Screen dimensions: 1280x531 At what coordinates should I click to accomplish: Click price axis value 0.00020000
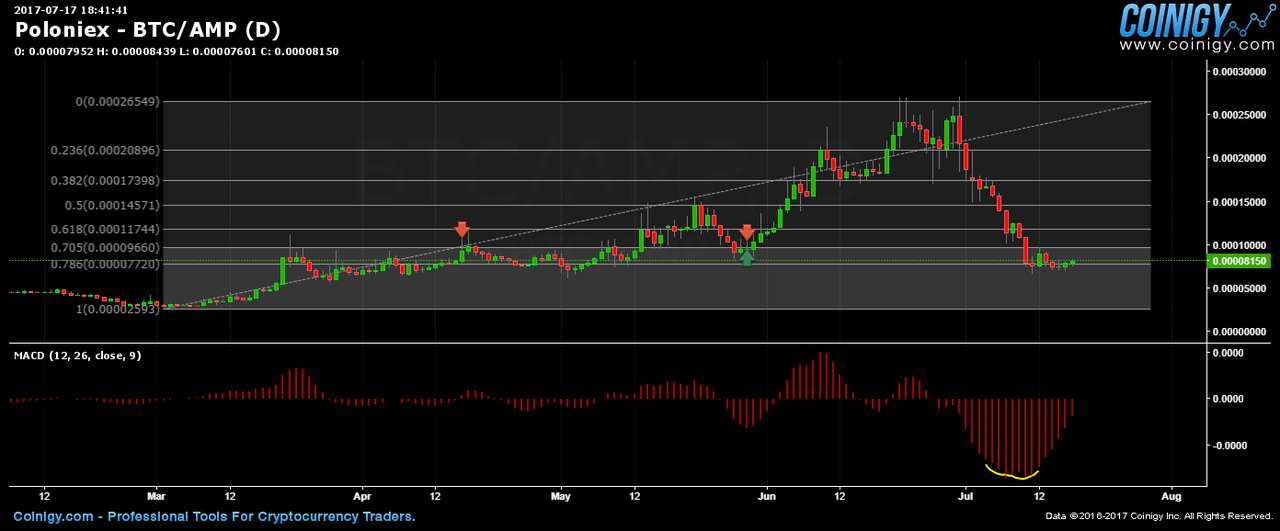pyautogui.click(x=1239, y=159)
